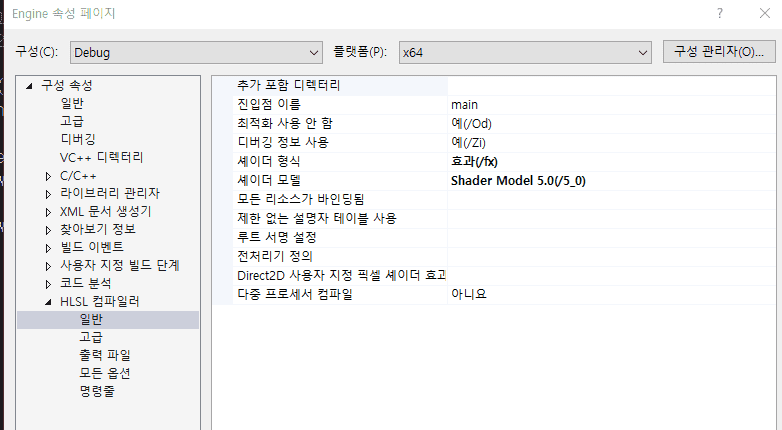Image resolution: width=782 pixels, height=430 pixels.
Task: Expand the 사용자 지정 빌드 단계 node
Action: (x=48, y=266)
